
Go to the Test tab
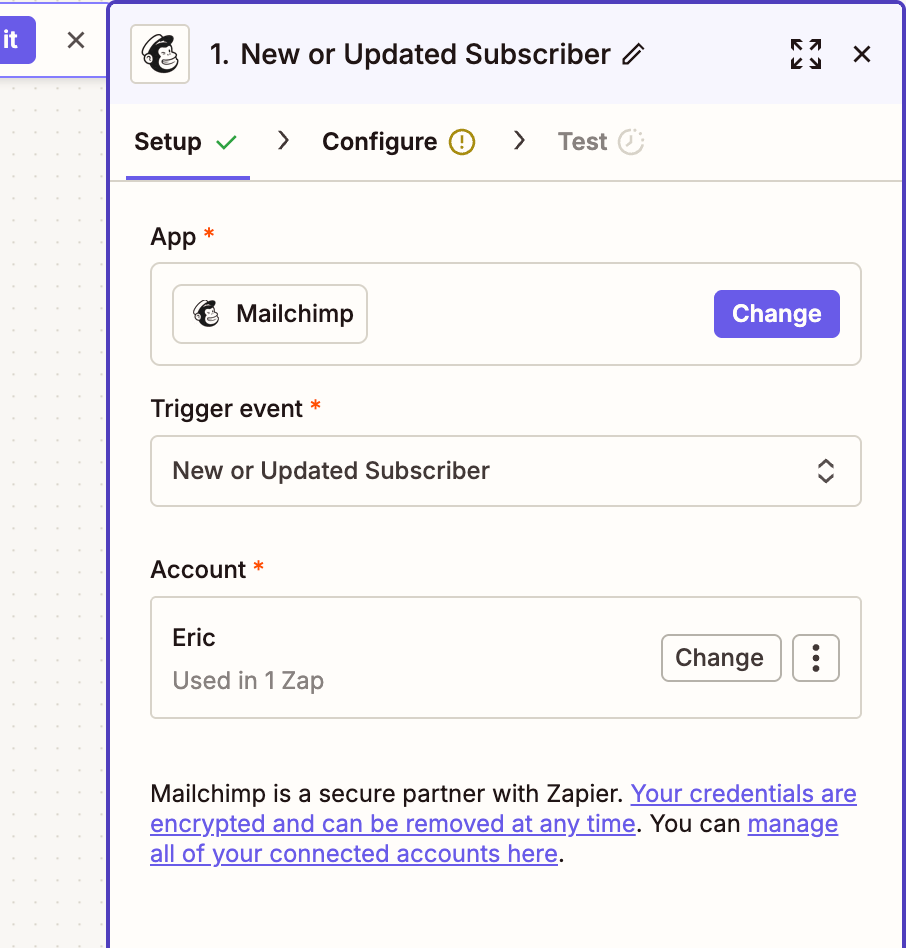pyautogui.click(x=583, y=142)
